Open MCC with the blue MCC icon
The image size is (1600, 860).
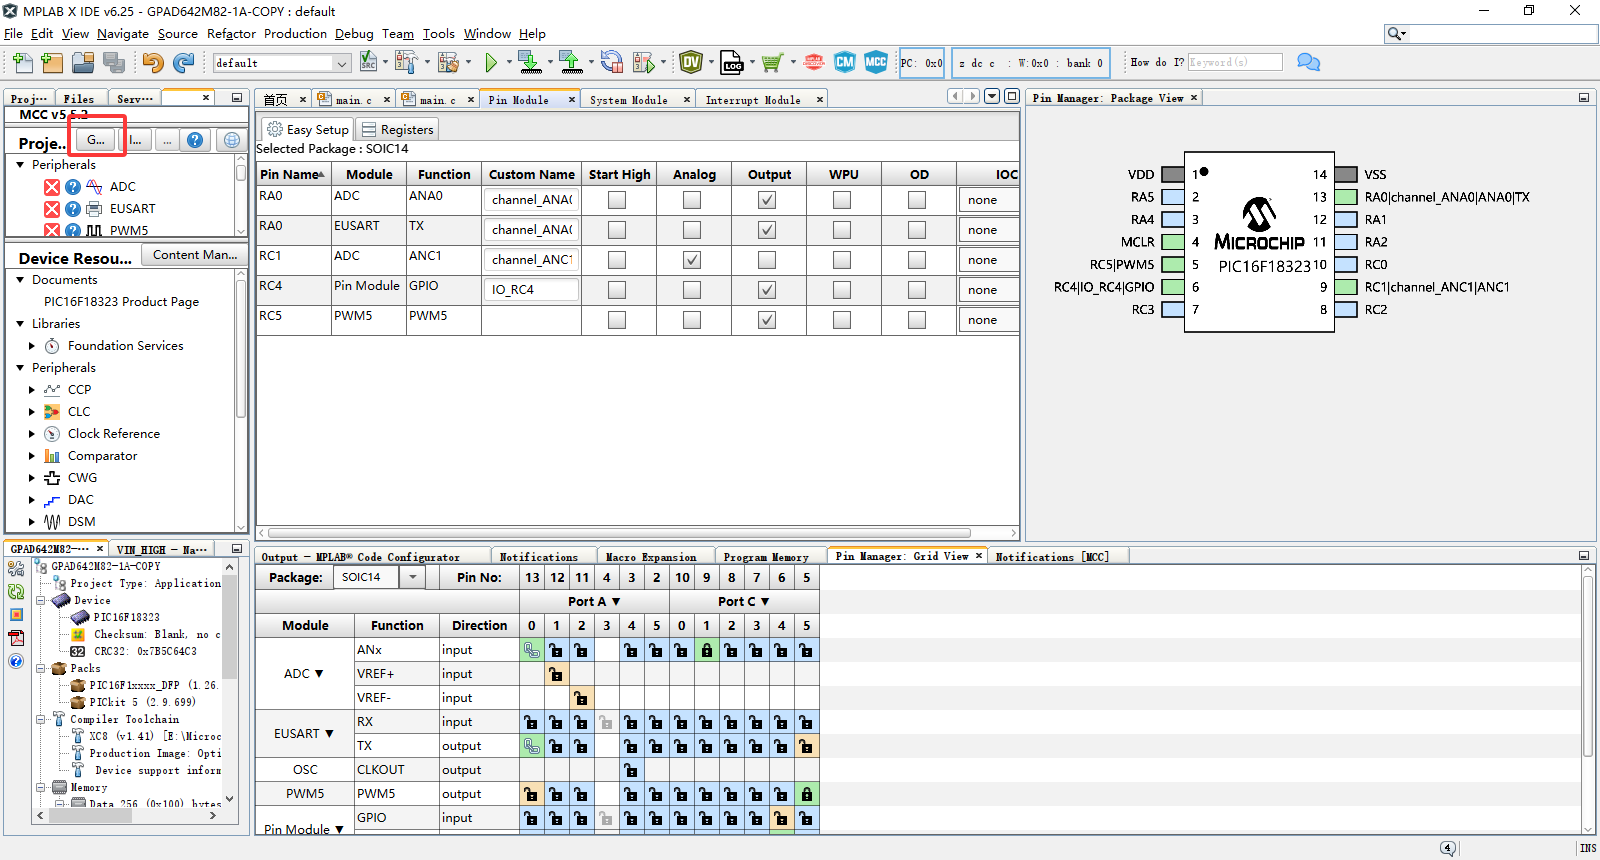tap(876, 62)
